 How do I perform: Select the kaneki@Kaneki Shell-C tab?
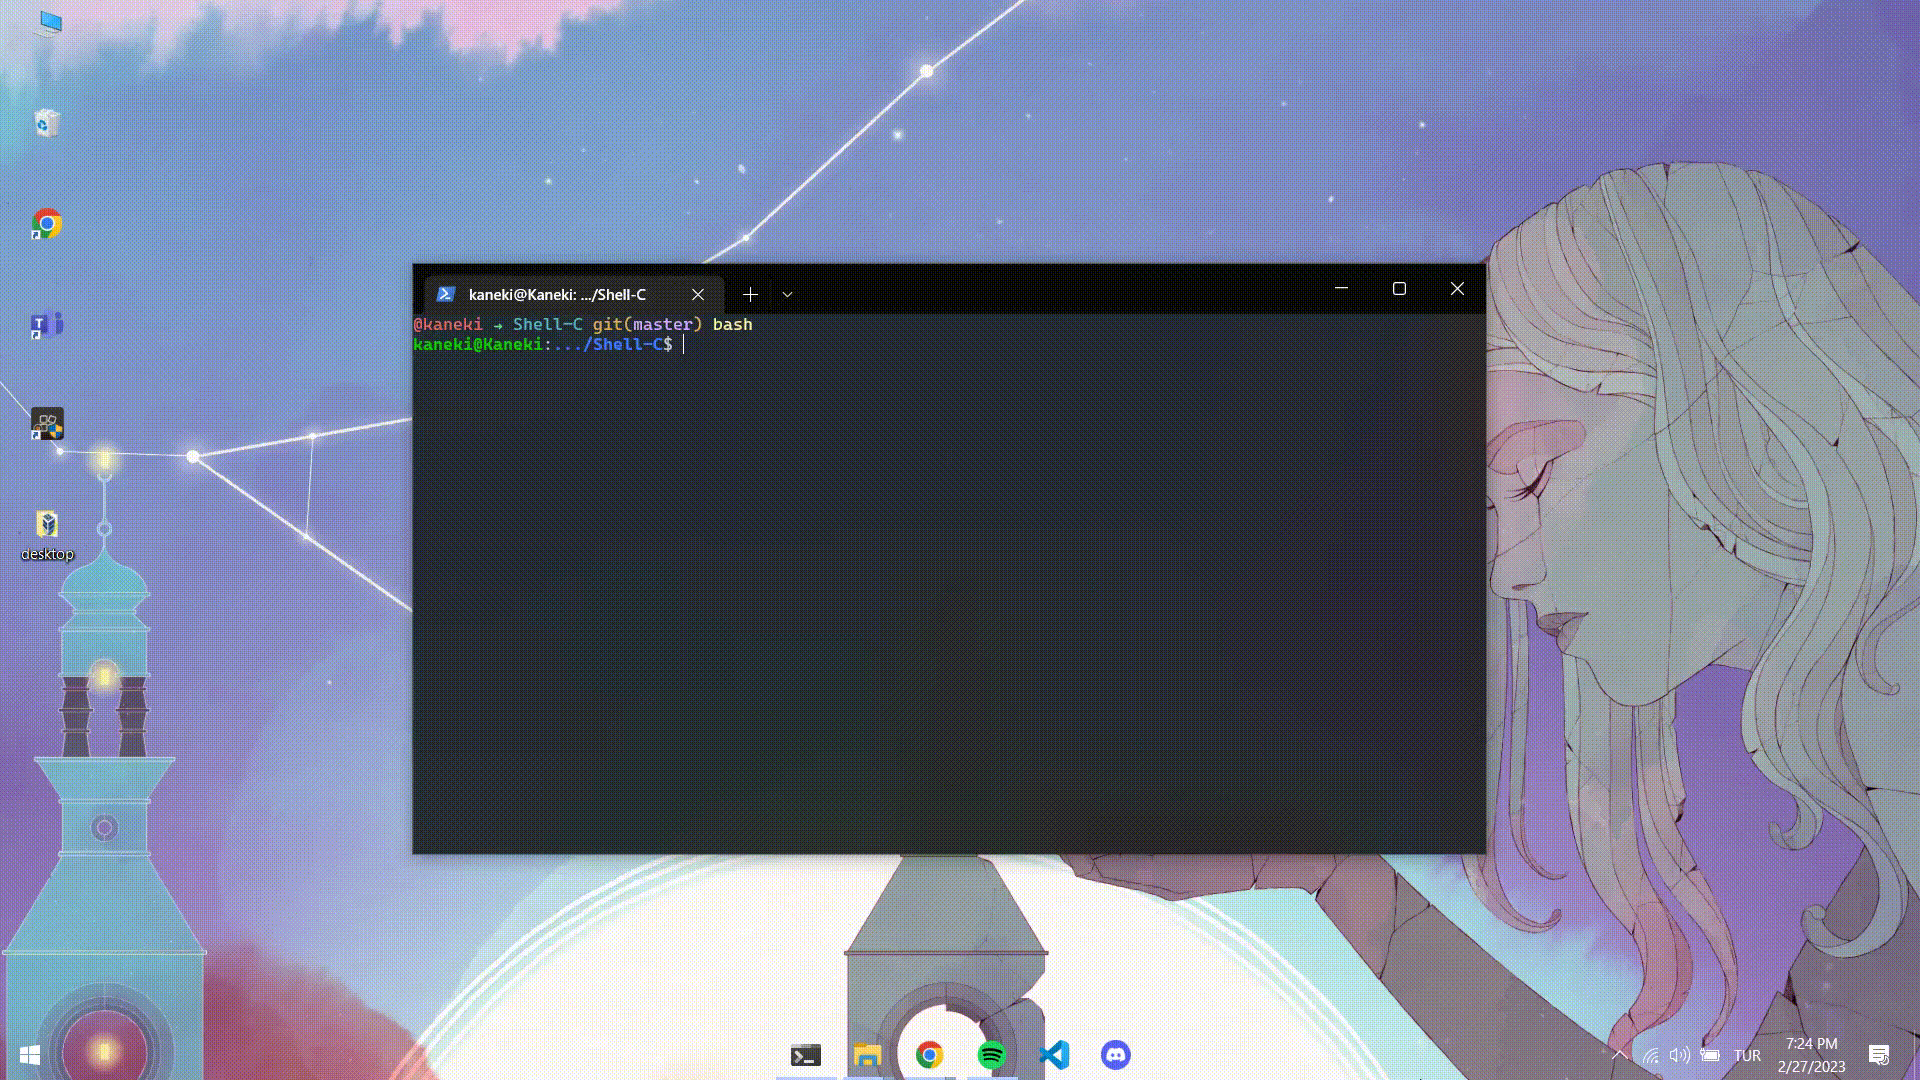click(x=557, y=294)
